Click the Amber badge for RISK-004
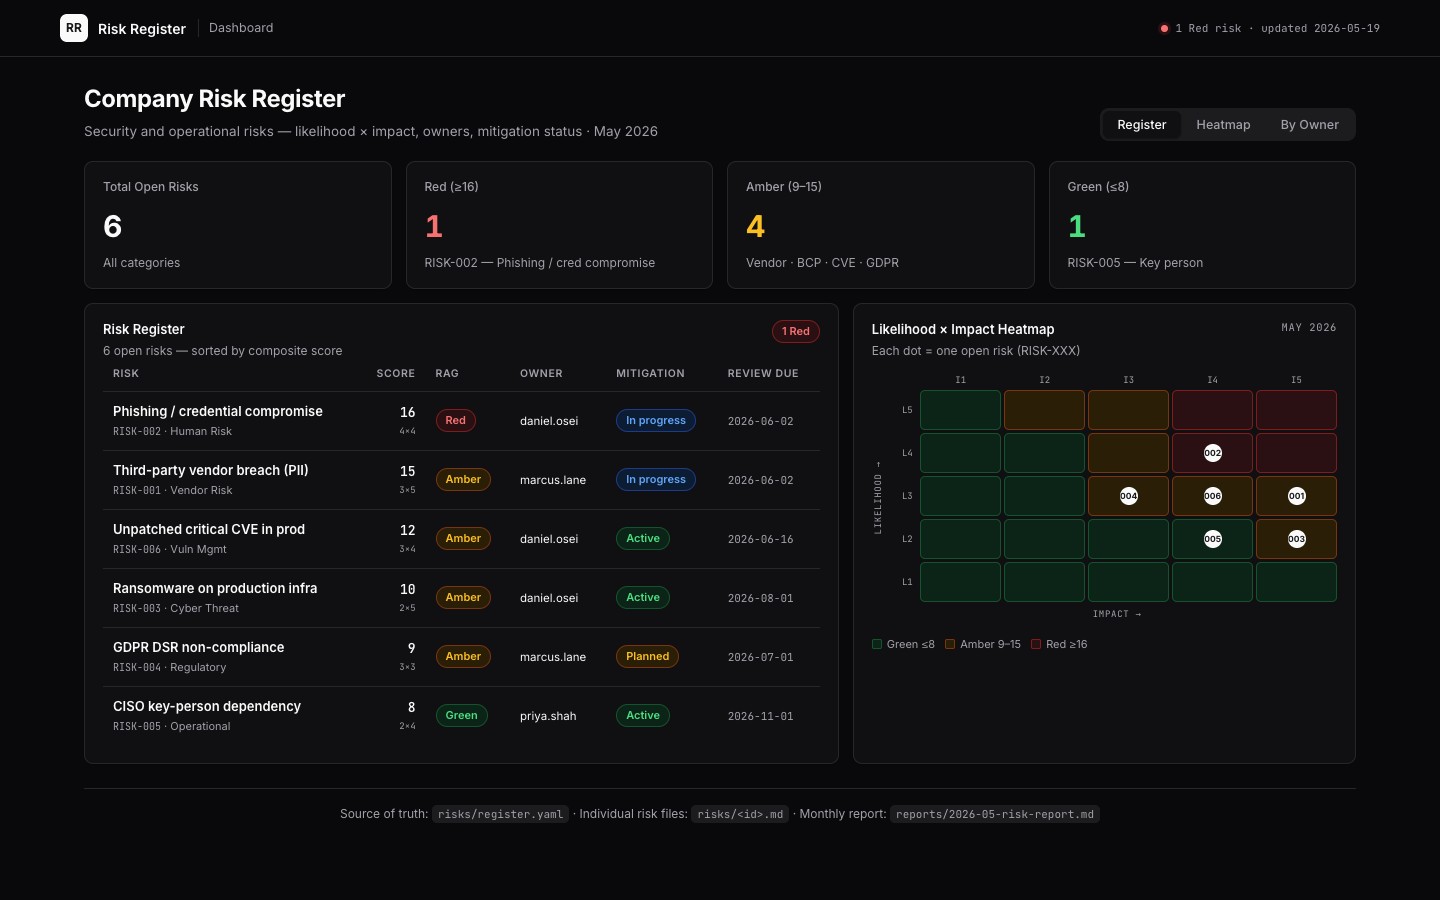Viewport: 1440px width, 900px height. (x=463, y=656)
